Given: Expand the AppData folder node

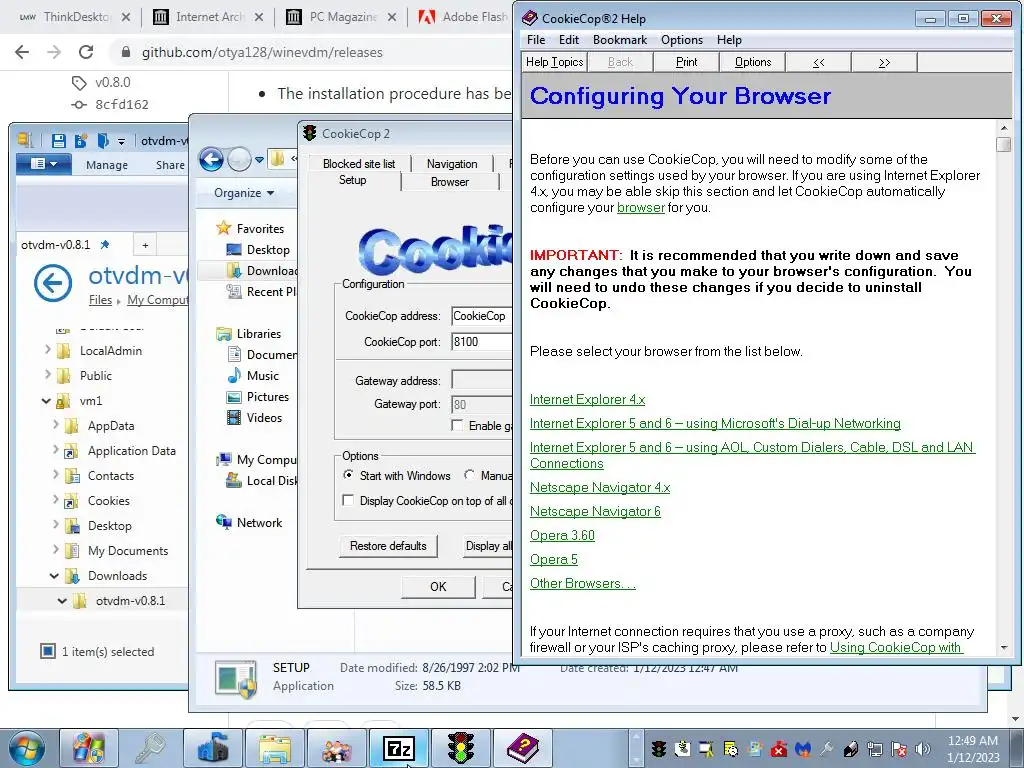Looking at the screenshot, I should (56, 425).
